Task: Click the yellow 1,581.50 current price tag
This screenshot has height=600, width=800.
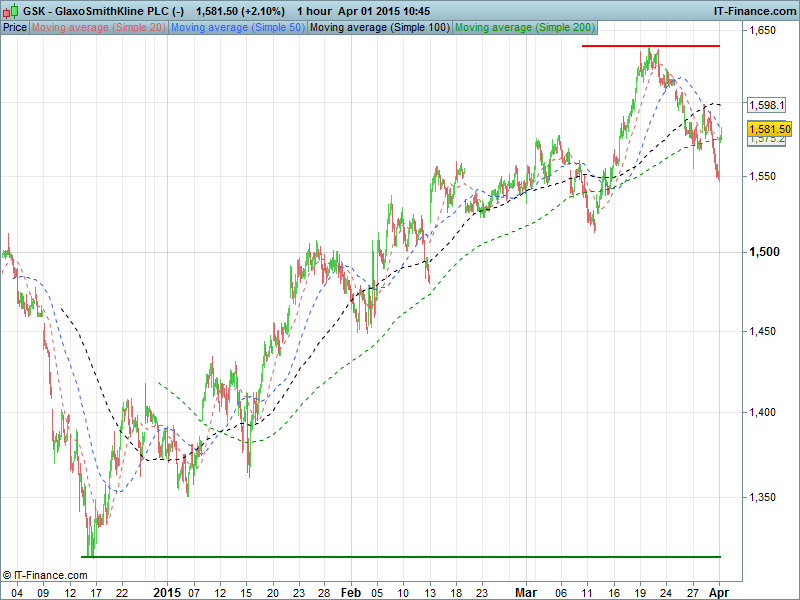Action: [x=769, y=129]
